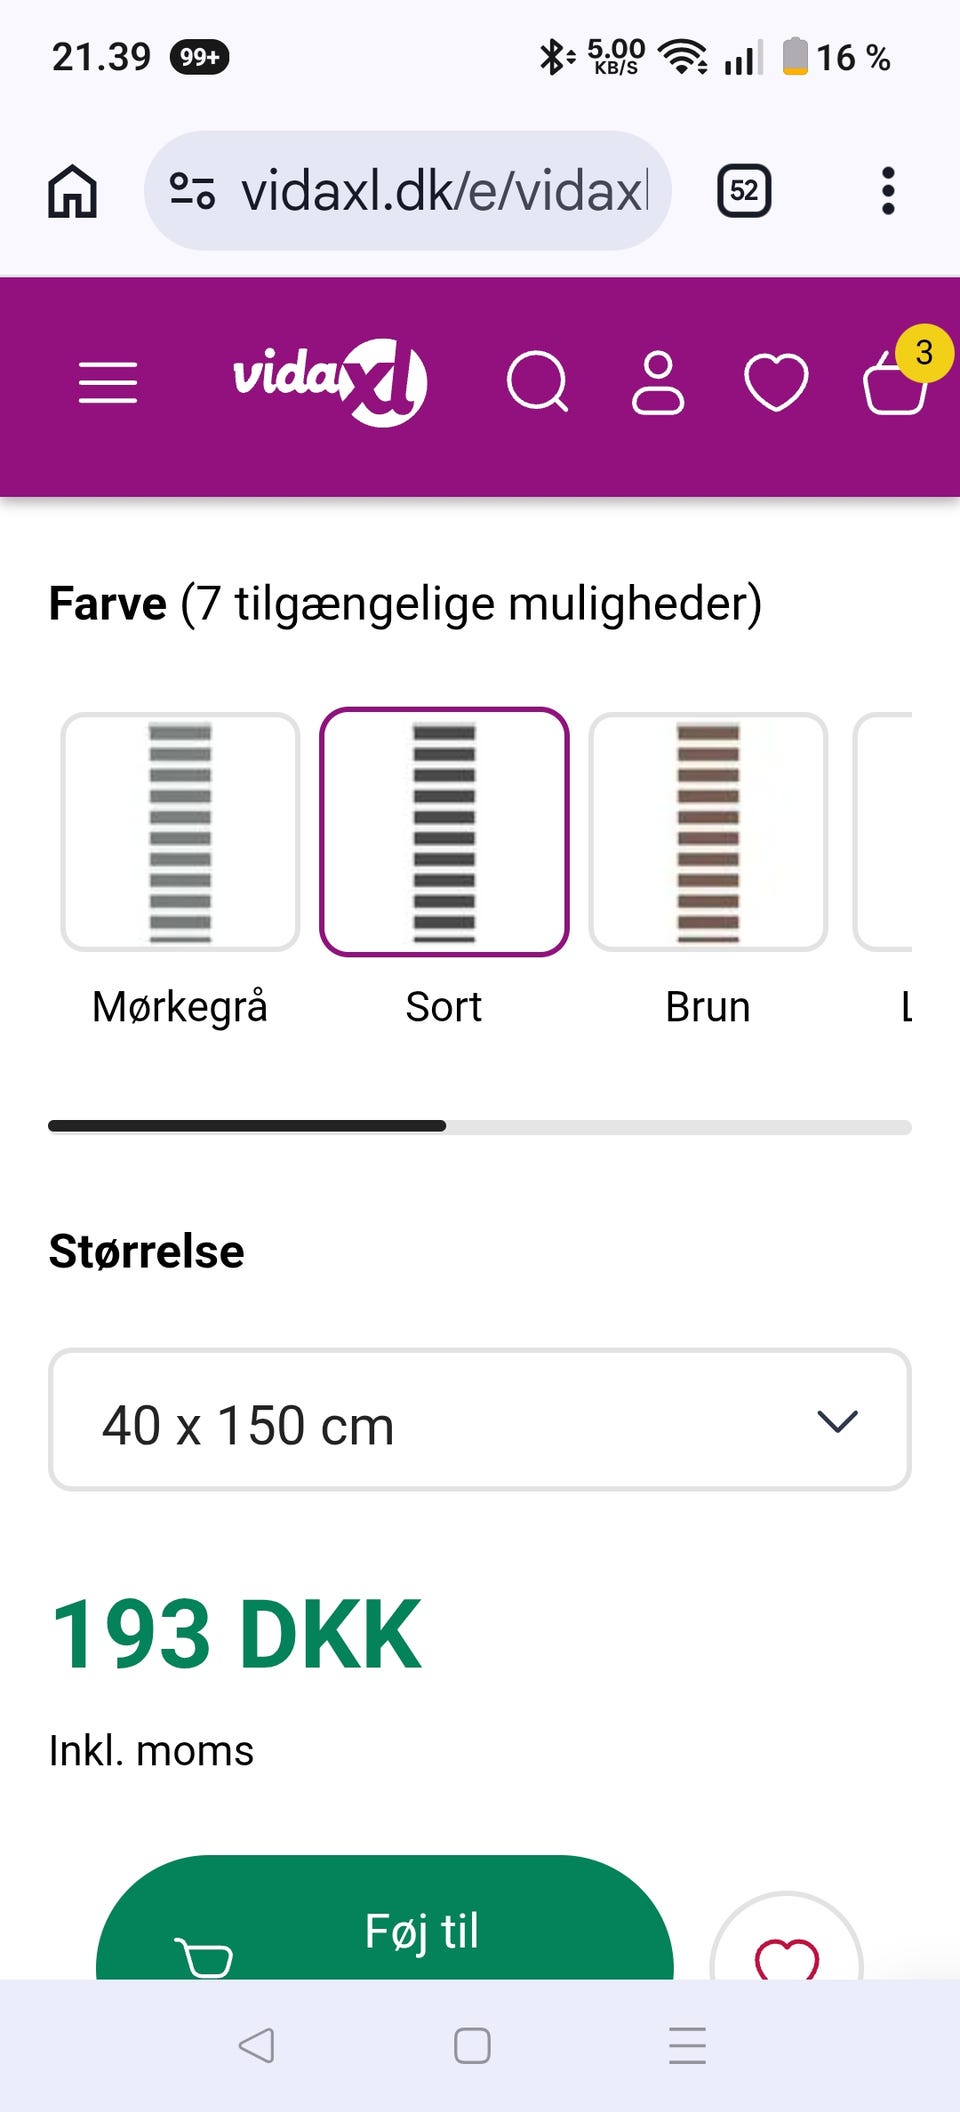The image size is (960, 2112).
Task: Tap the browser home icon
Action: pyautogui.click(x=73, y=190)
